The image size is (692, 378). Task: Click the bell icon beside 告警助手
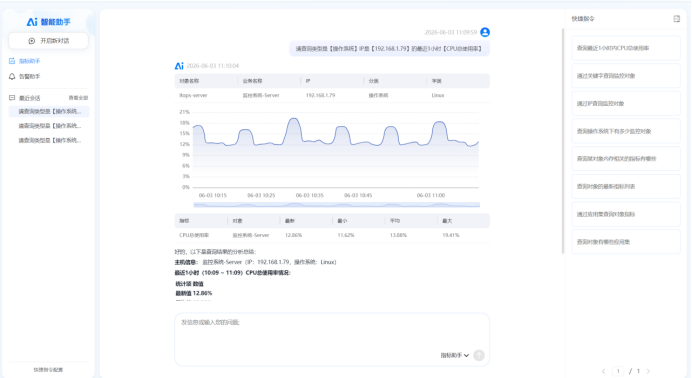tap(12, 76)
